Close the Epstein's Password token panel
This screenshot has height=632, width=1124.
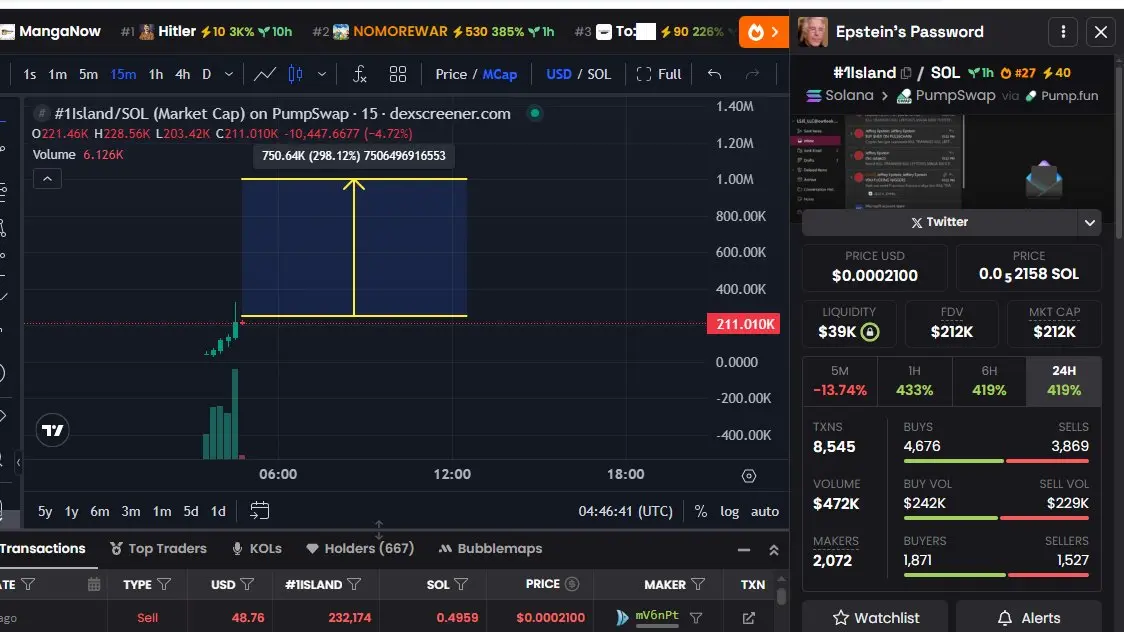(x=1101, y=32)
